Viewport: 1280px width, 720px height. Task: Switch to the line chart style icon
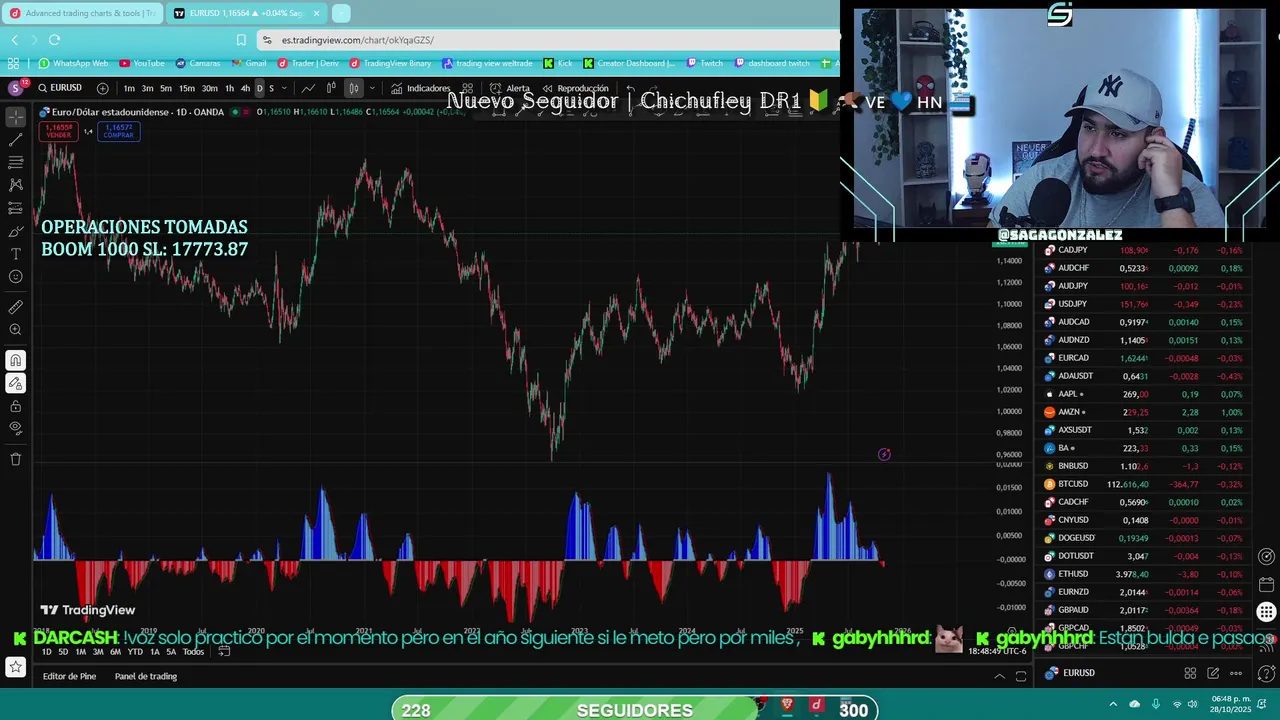pos(308,88)
